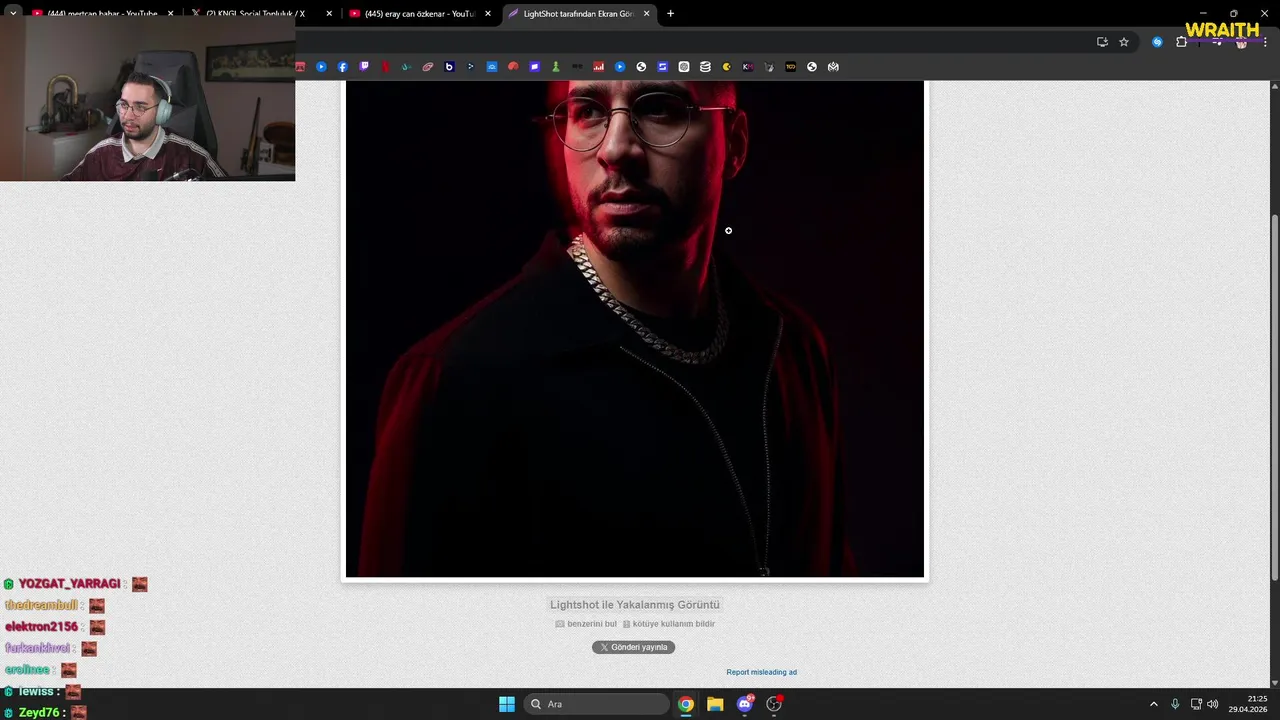Expand the system tray hidden icons chevron
The width and height of the screenshot is (1280, 720).
pyautogui.click(x=1153, y=704)
